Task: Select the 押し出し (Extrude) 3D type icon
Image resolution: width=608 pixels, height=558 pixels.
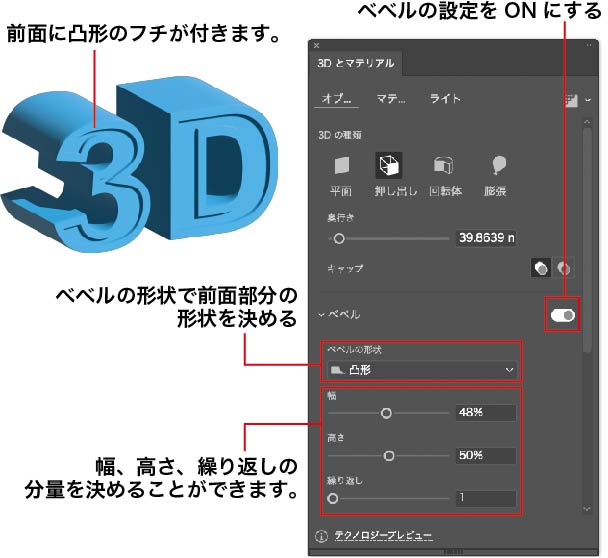Action: coord(388,166)
